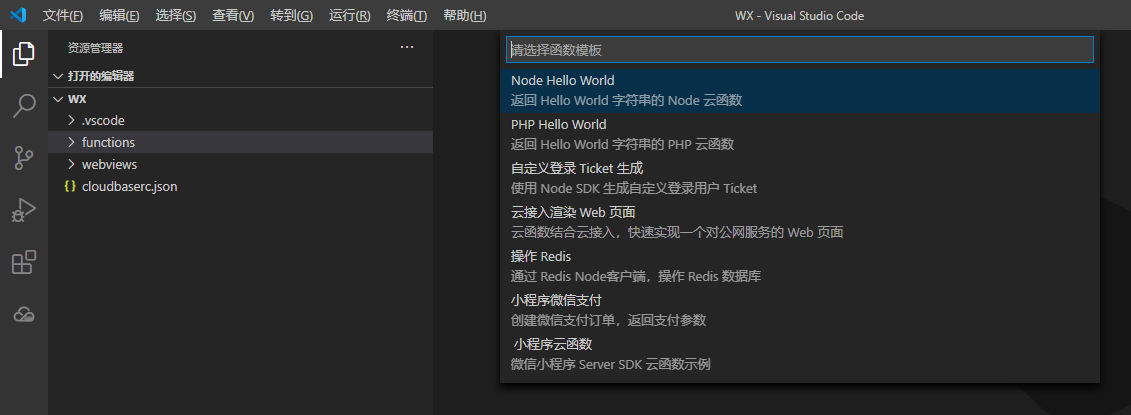Select the webviews folder name
The image size is (1131, 415).
point(110,165)
